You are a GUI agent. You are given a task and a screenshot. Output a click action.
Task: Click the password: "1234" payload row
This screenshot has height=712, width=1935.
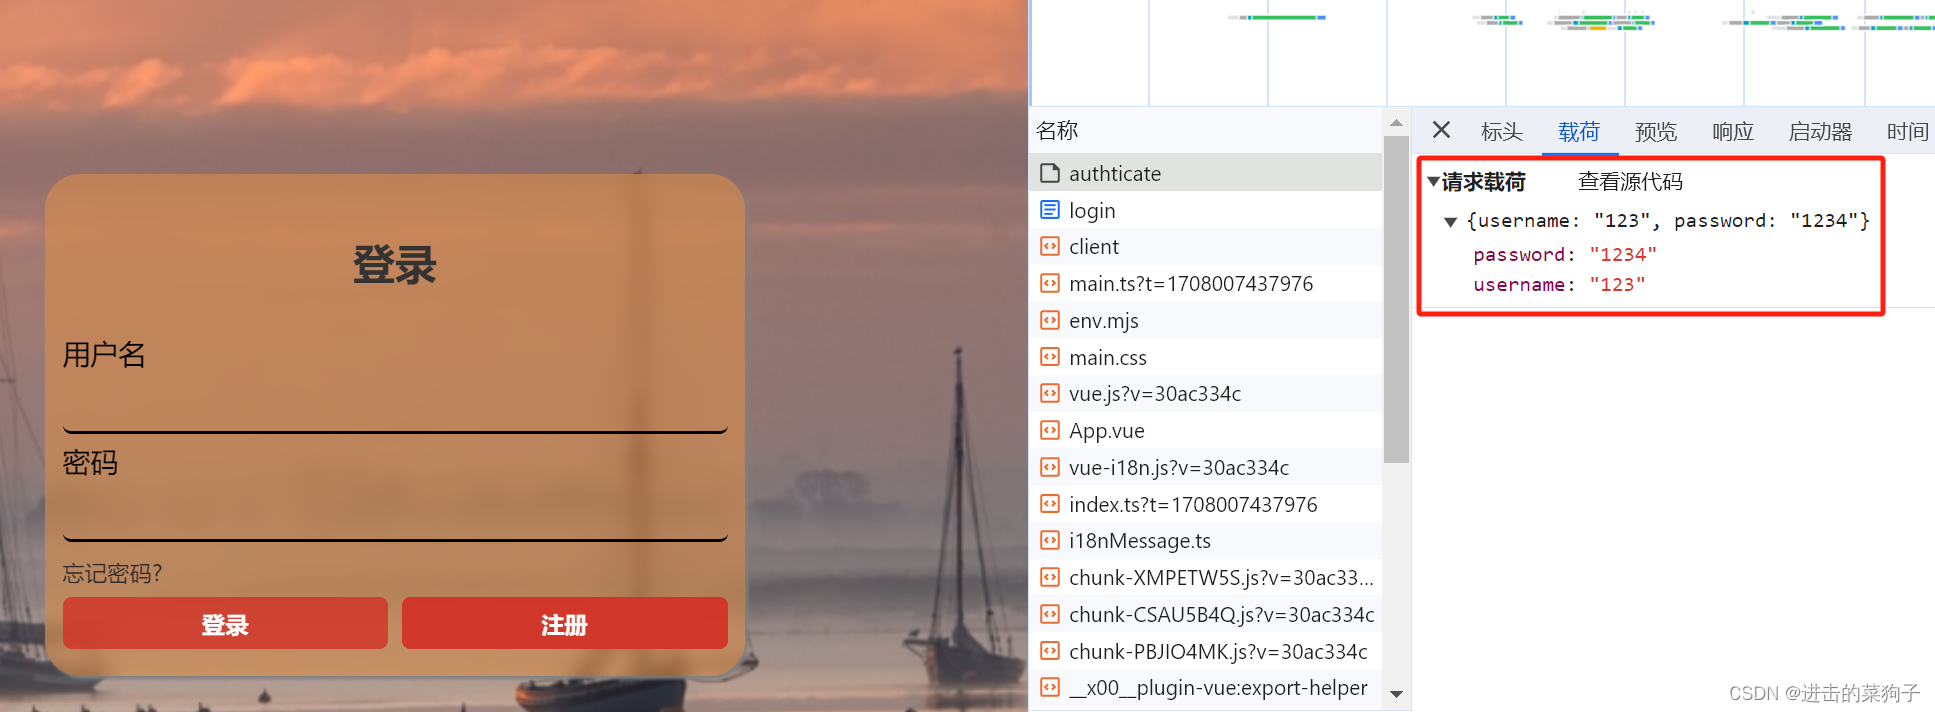[1564, 255]
